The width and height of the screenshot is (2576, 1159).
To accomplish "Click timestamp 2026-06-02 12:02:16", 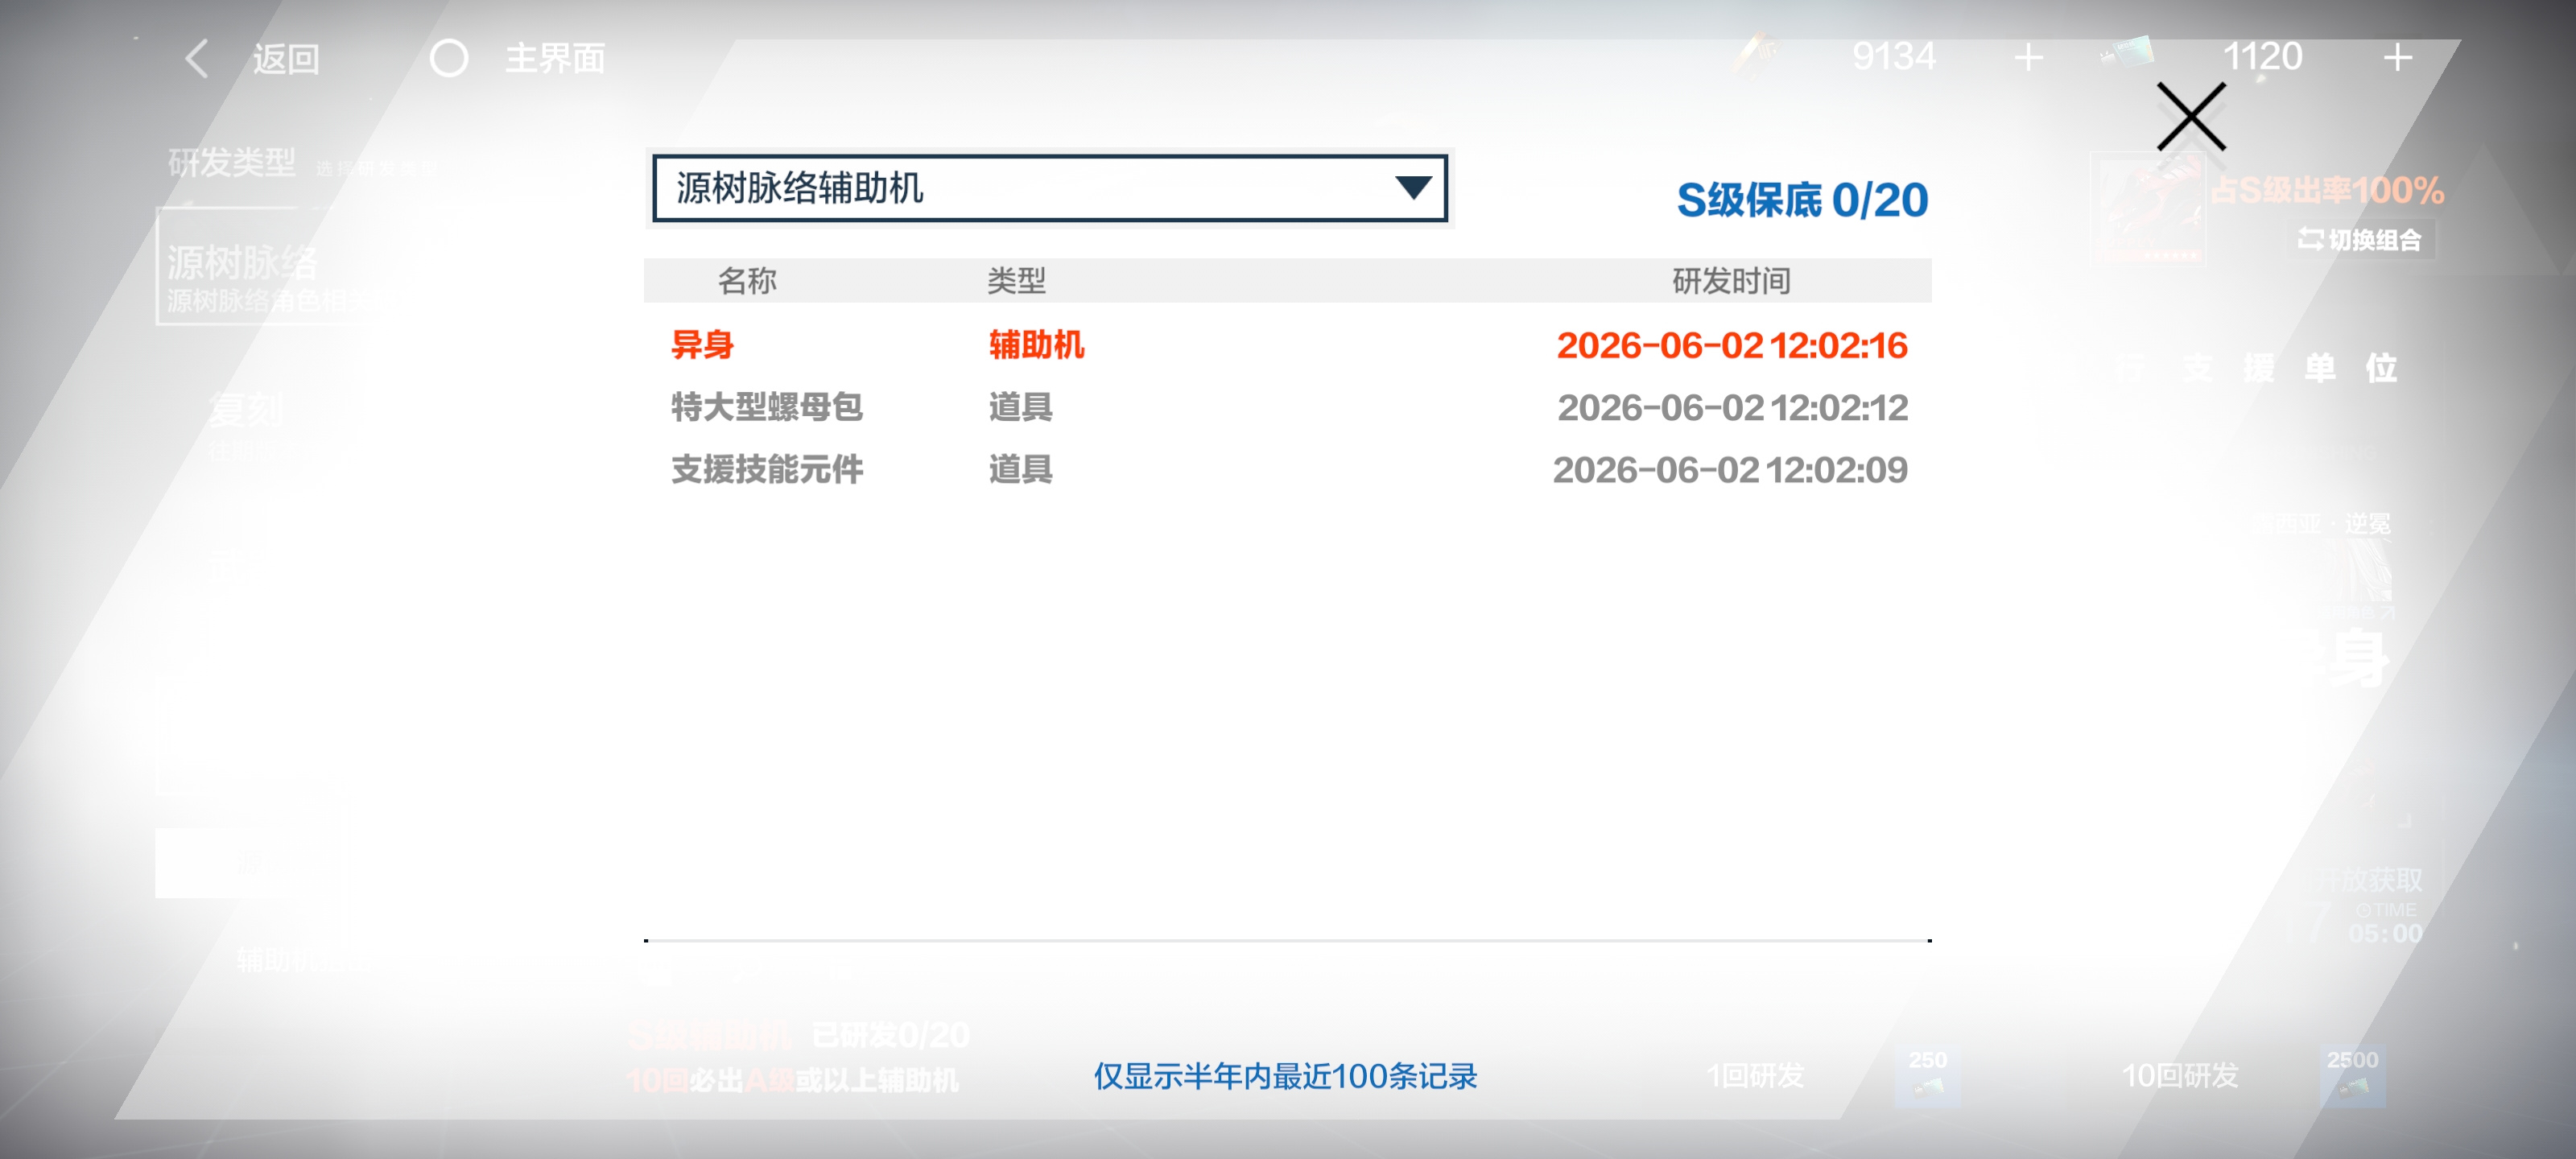I will point(1732,346).
